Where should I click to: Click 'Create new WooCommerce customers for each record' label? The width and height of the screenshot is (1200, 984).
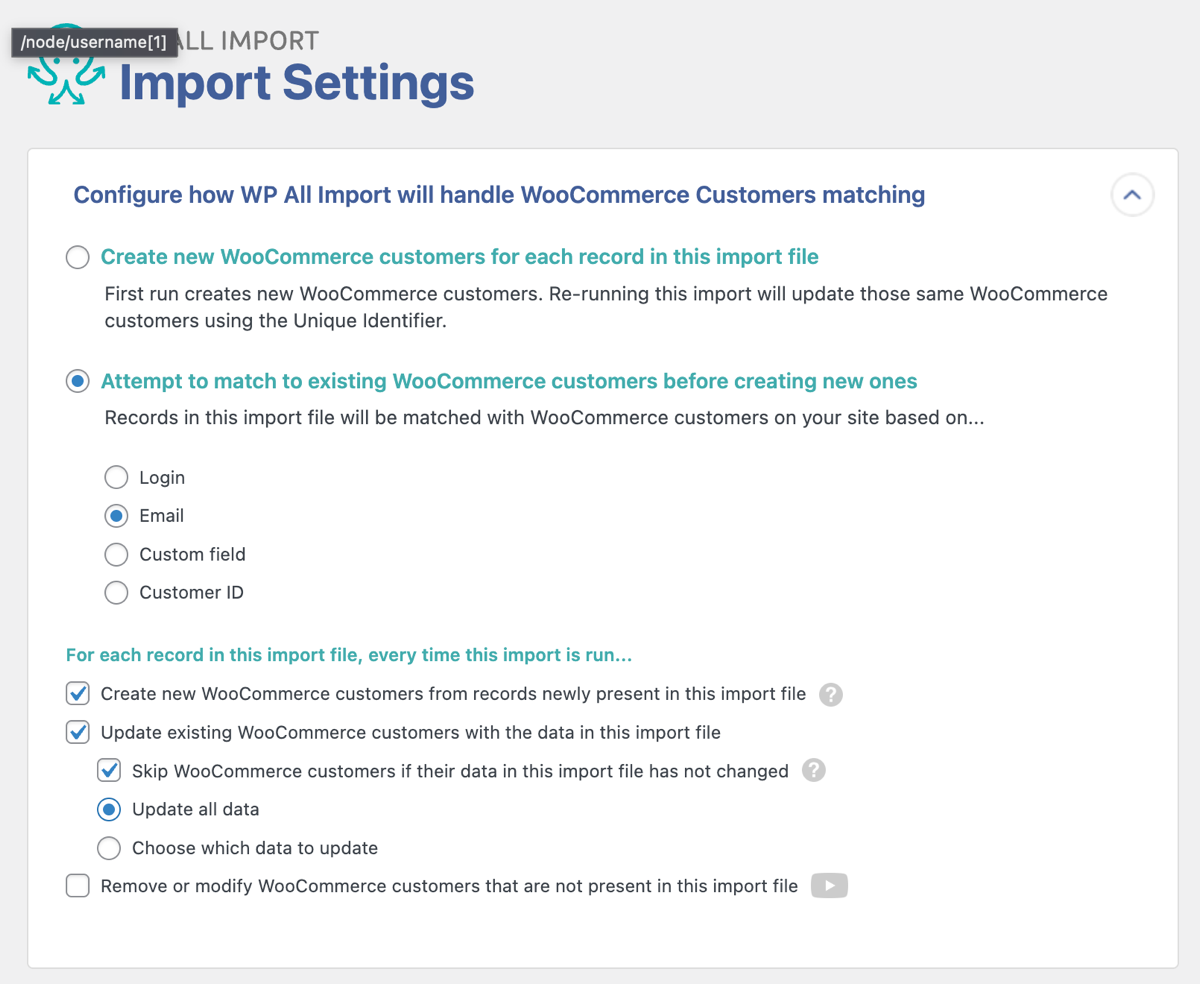(460, 257)
